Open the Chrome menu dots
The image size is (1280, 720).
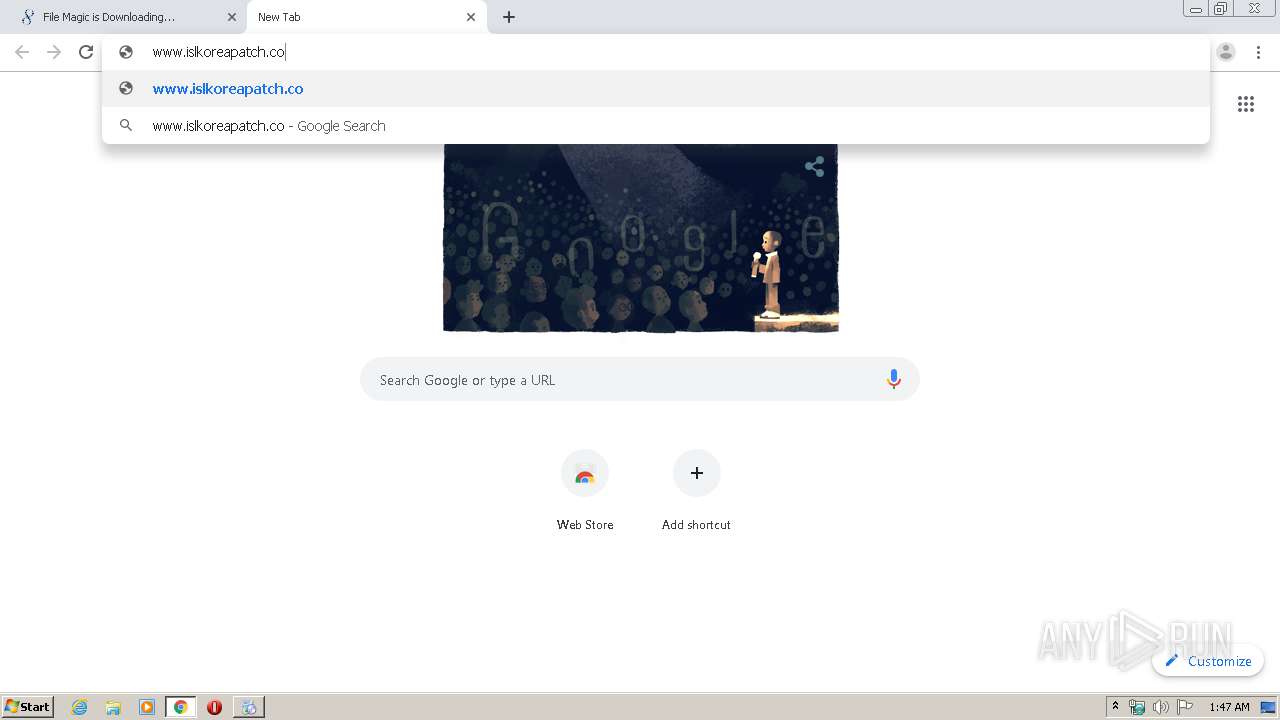point(1258,52)
